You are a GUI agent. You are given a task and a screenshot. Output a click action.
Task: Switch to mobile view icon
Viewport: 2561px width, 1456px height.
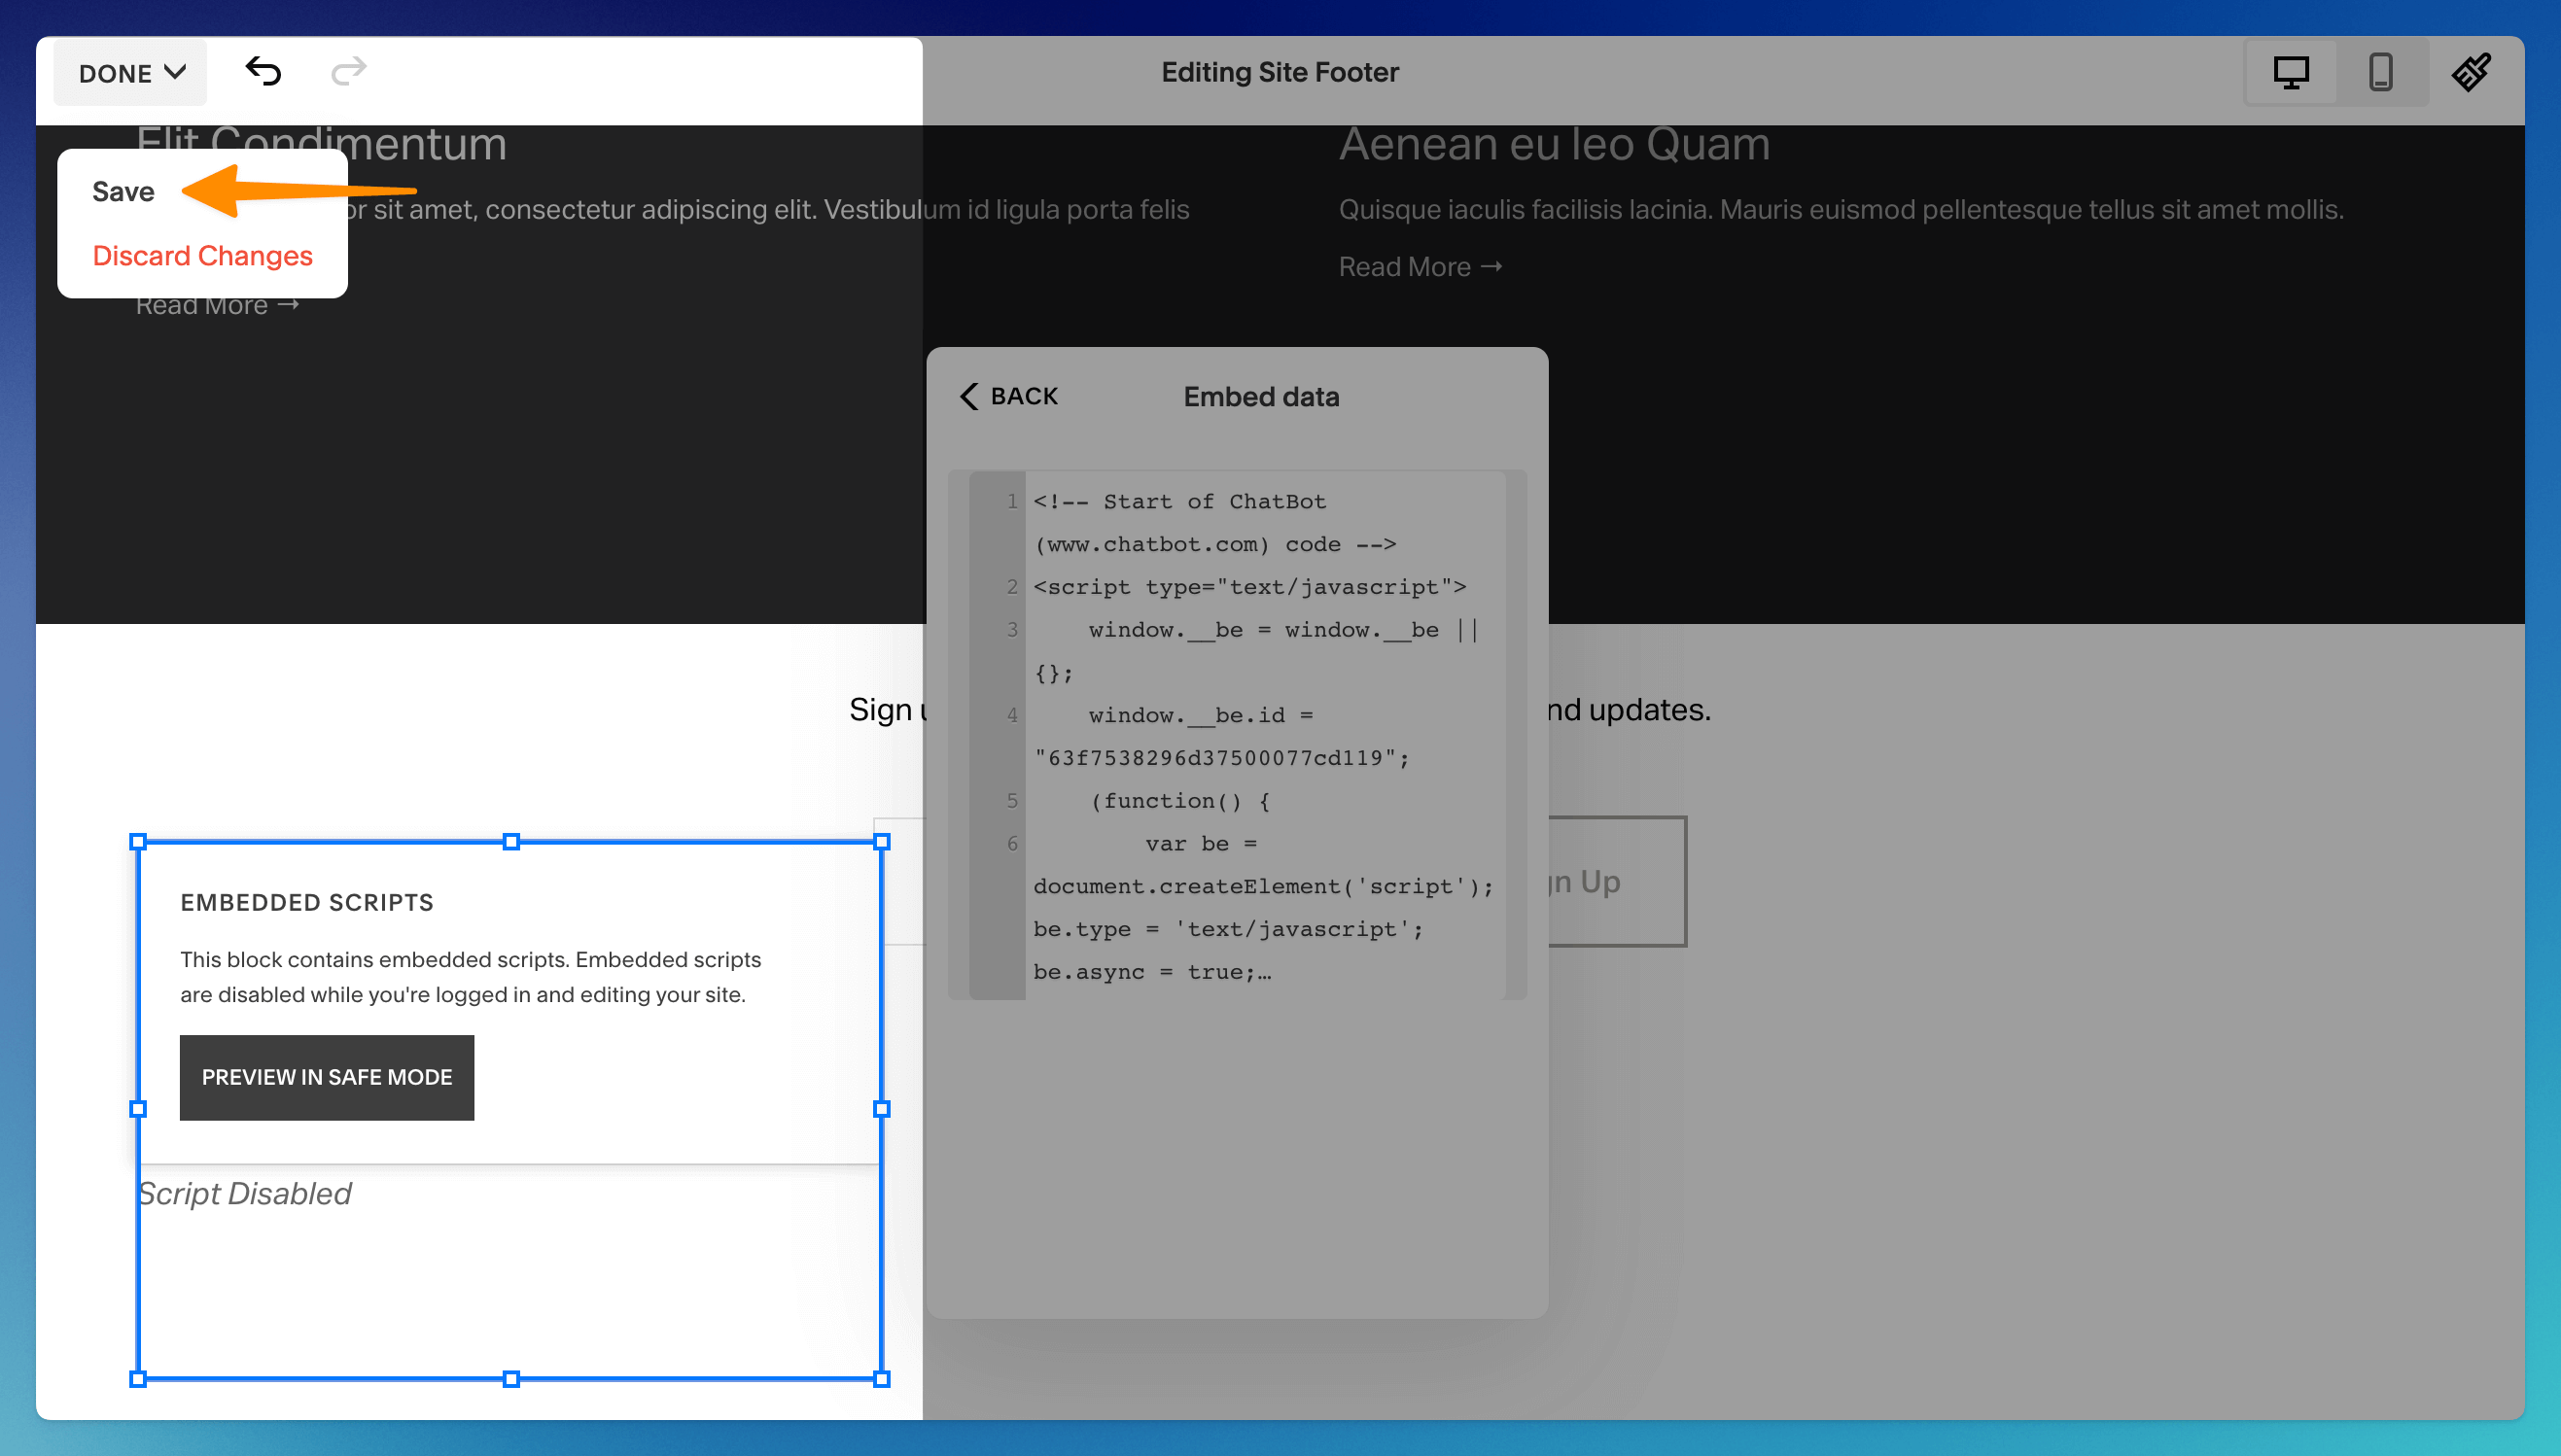click(x=2380, y=73)
